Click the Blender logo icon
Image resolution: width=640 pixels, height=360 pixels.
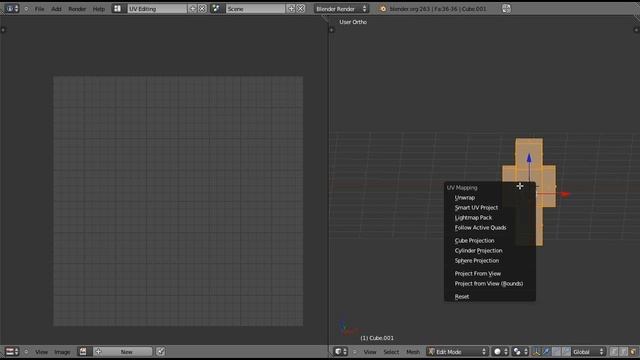383,9
